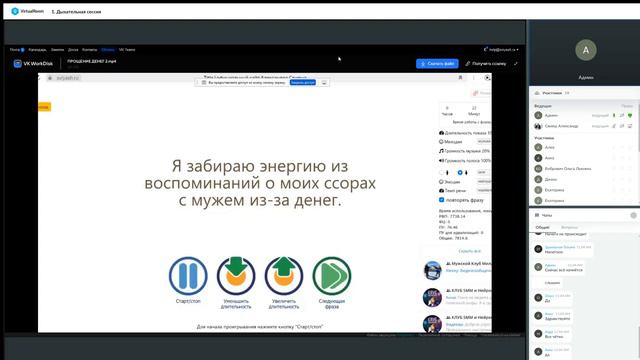
Task: Click the round button in Чаты header
Action: 633,215
